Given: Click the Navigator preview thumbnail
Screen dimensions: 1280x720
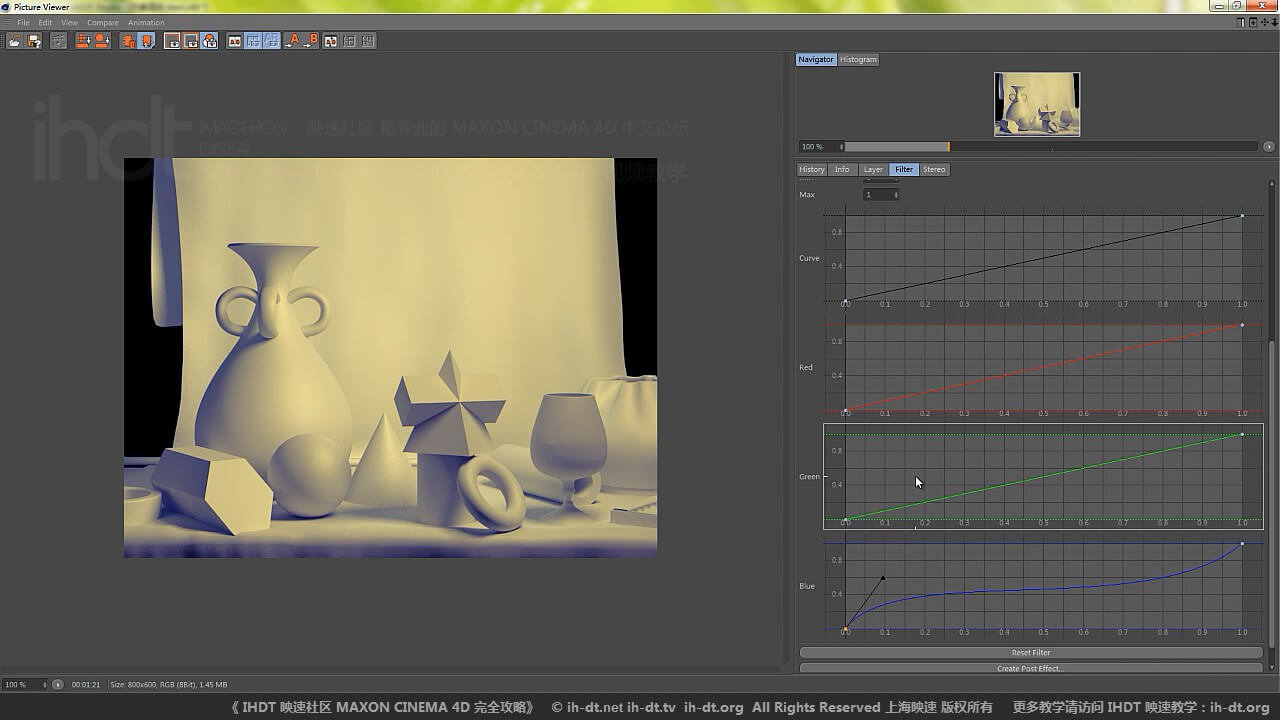Looking at the screenshot, I should pyautogui.click(x=1036, y=104).
